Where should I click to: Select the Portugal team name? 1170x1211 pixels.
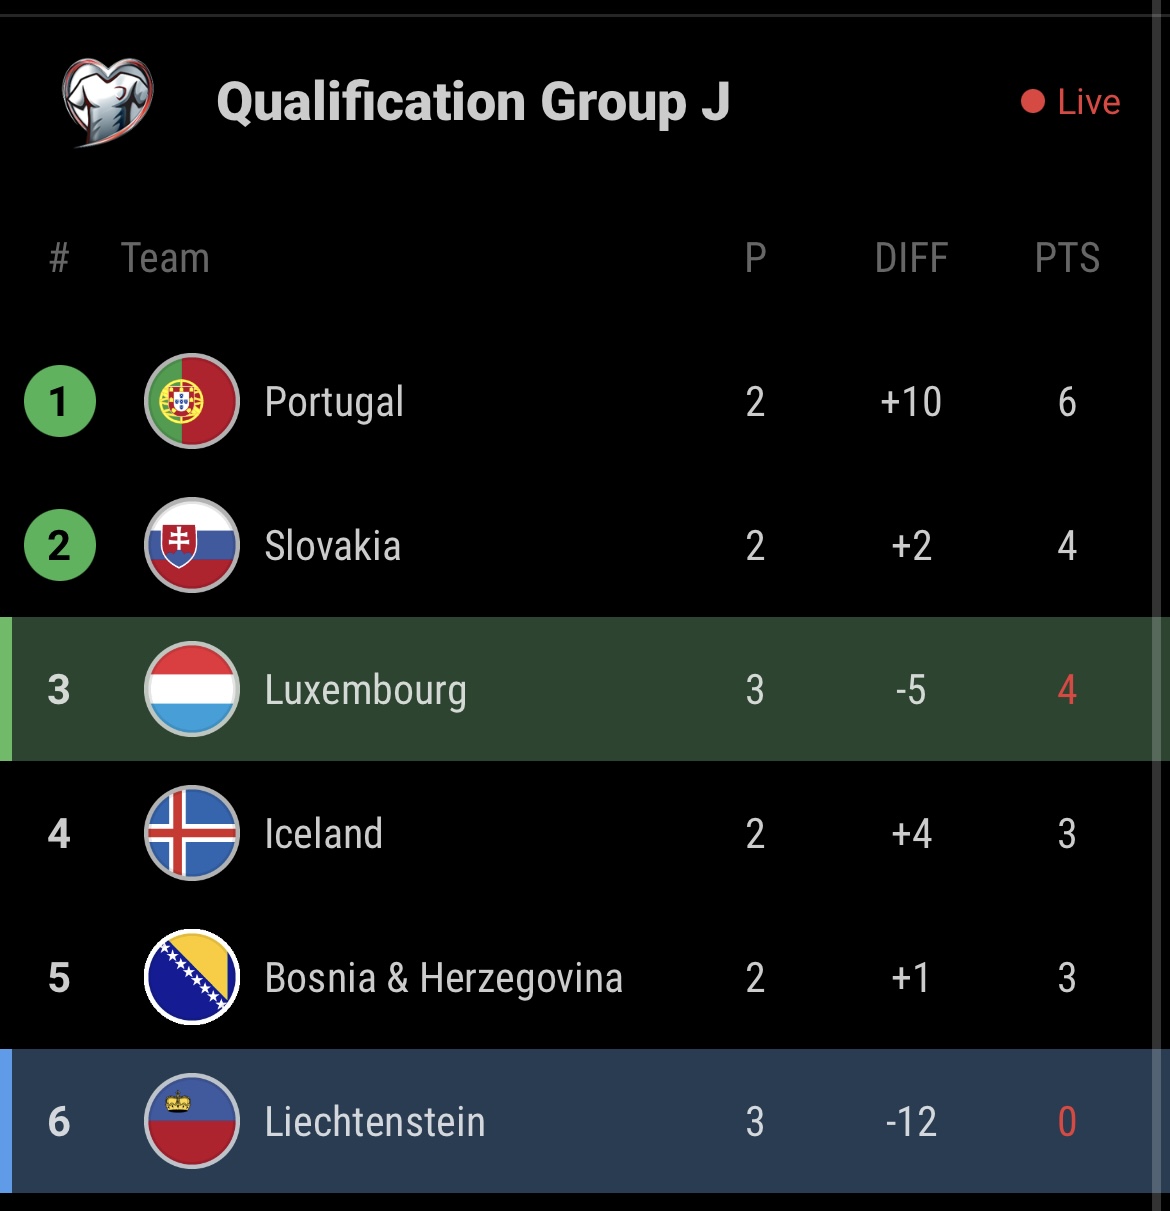(x=334, y=402)
